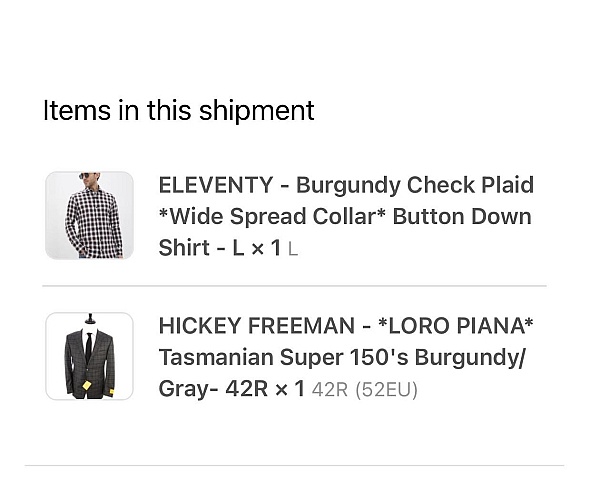The height and width of the screenshot is (500, 600).
Task: Click the "*LORO PIANA*" text
Action: click(455, 326)
